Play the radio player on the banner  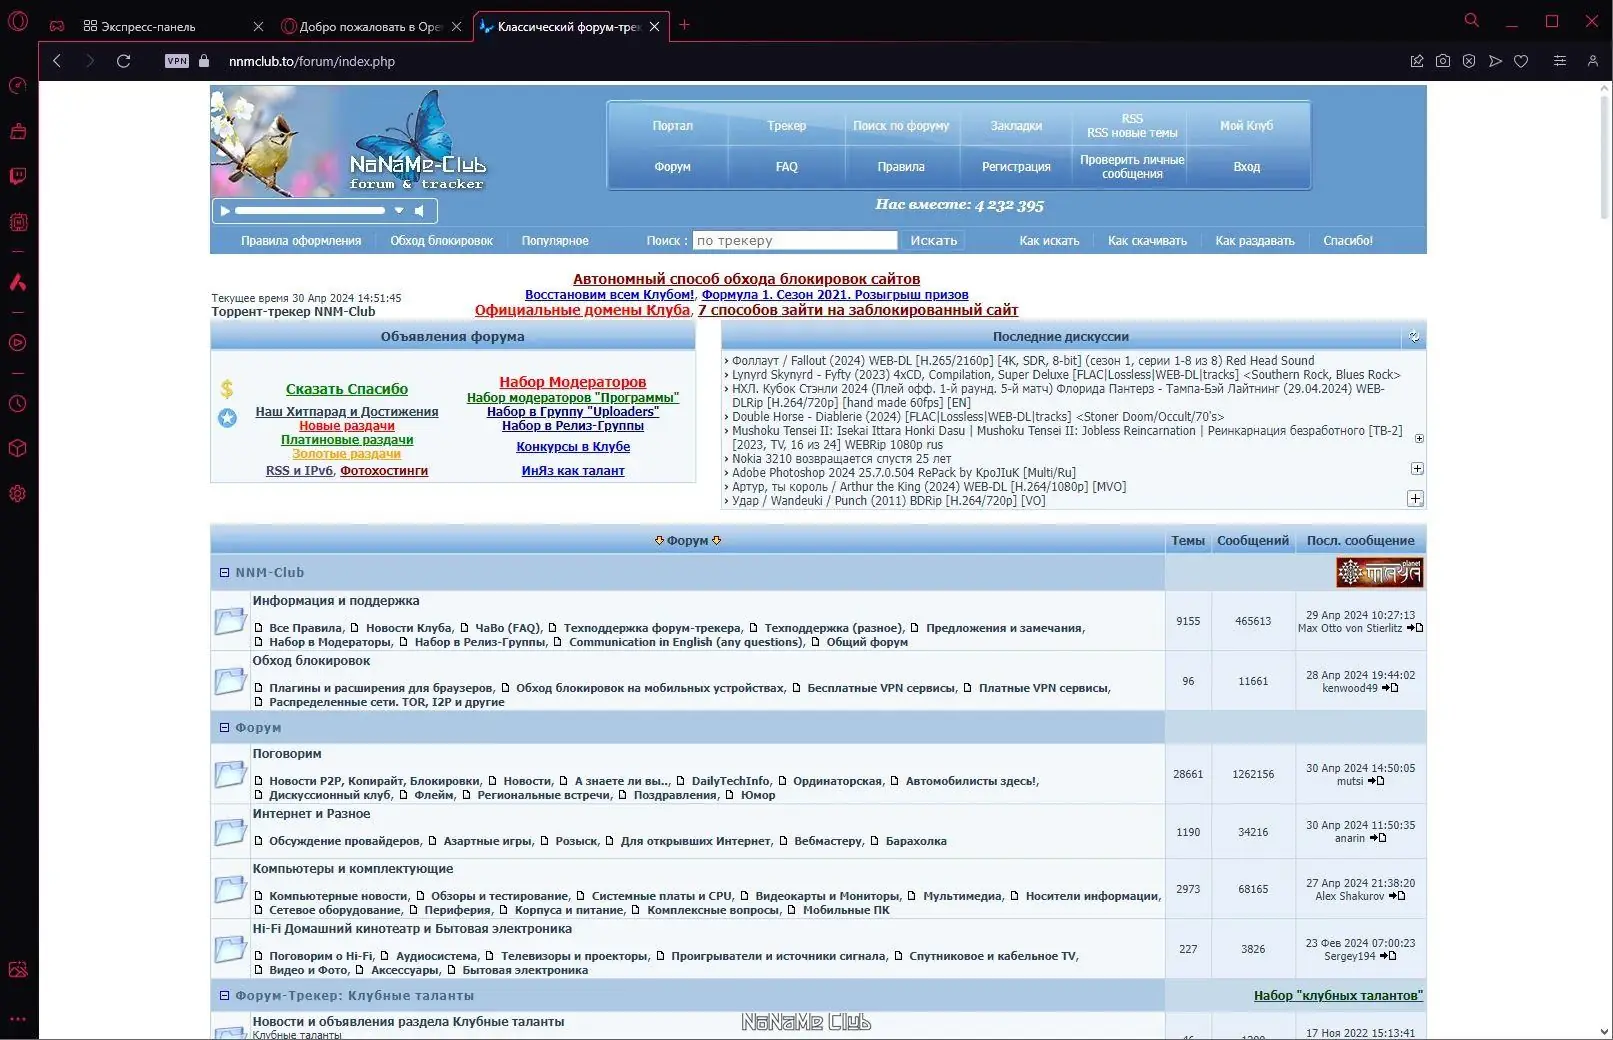point(225,211)
